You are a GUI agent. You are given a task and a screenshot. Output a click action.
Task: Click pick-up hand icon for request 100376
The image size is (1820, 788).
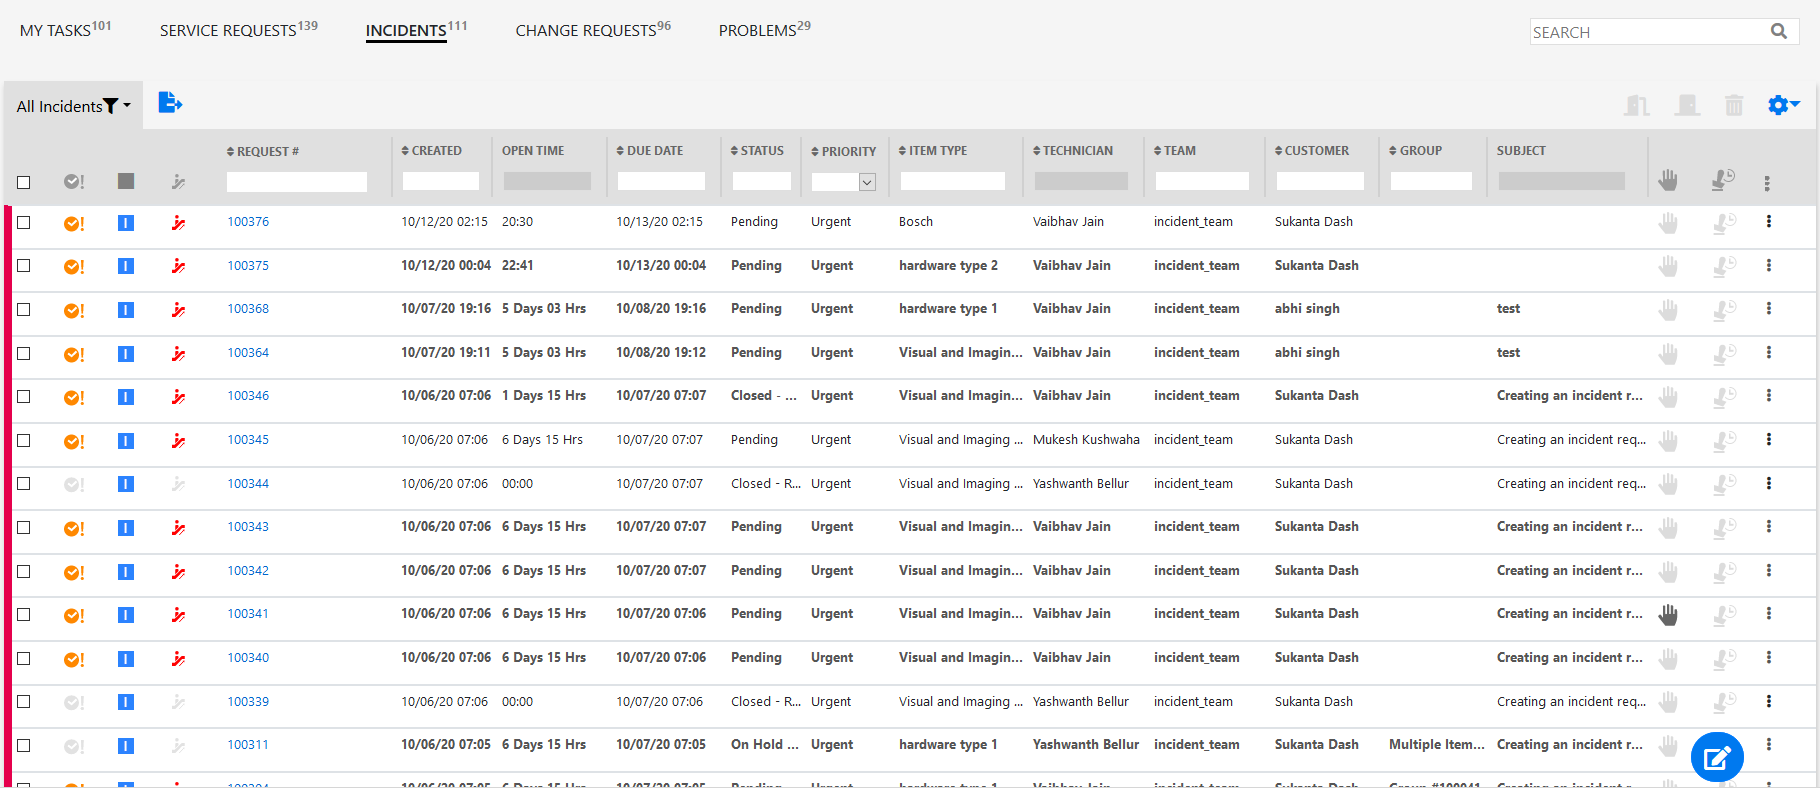1668,223
